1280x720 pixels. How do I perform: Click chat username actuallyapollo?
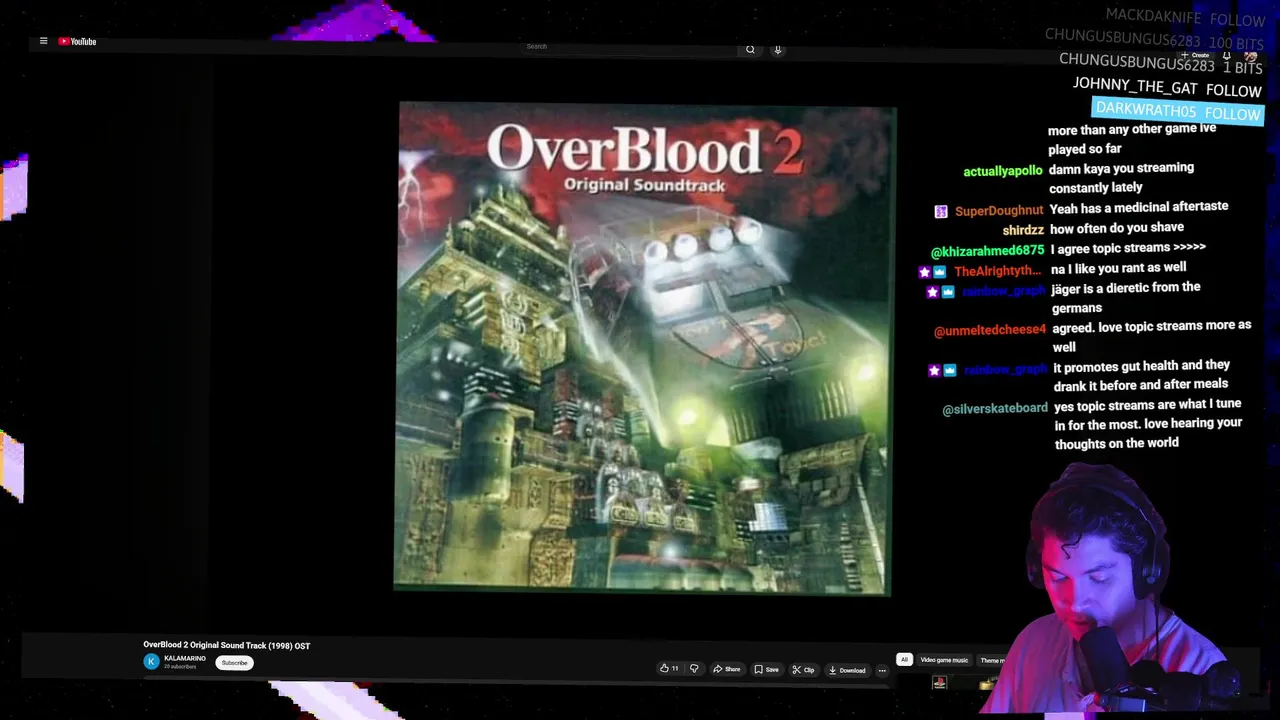tap(1003, 172)
